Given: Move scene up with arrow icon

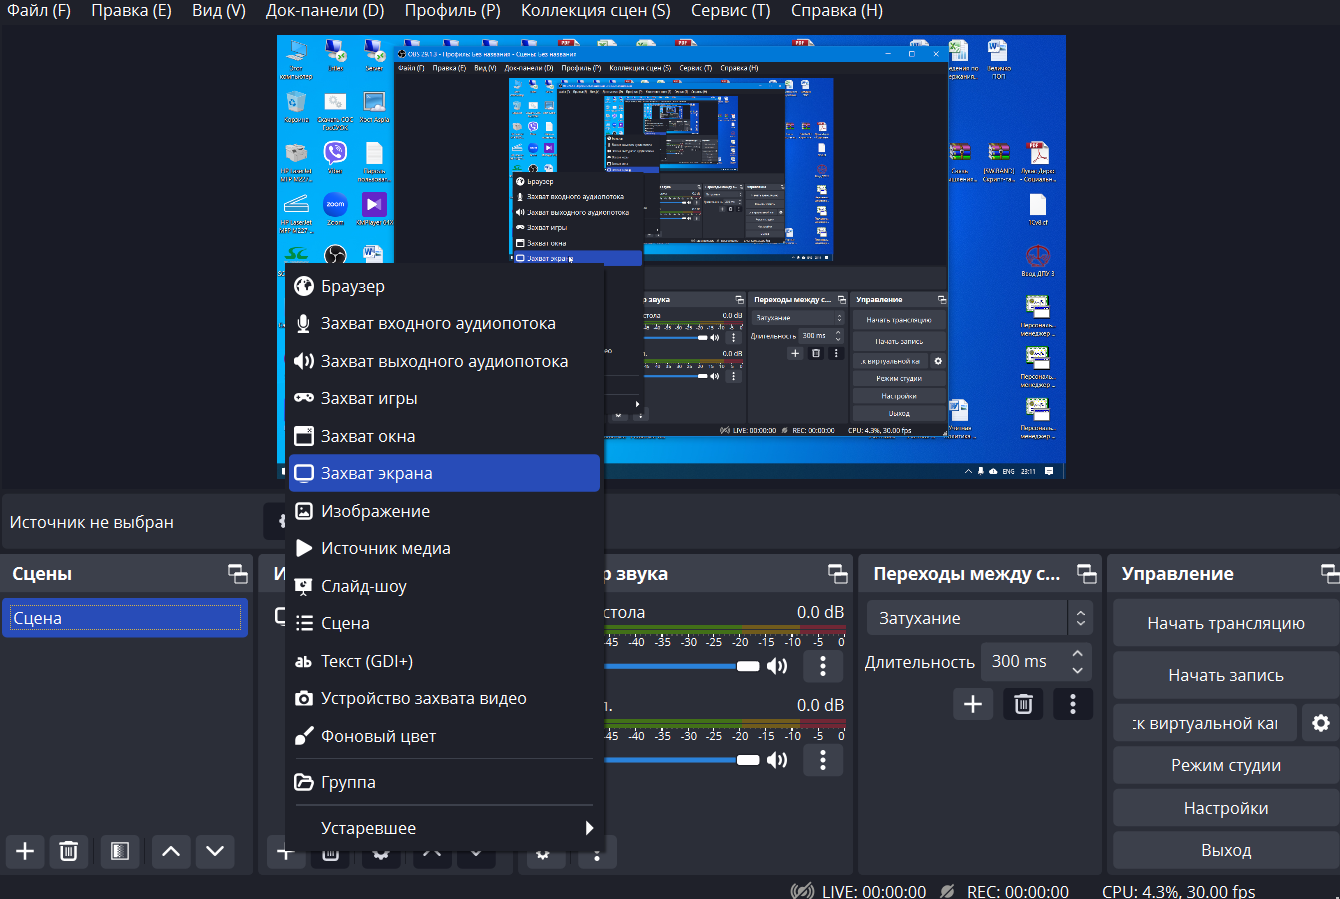Looking at the screenshot, I should click(171, 851).
